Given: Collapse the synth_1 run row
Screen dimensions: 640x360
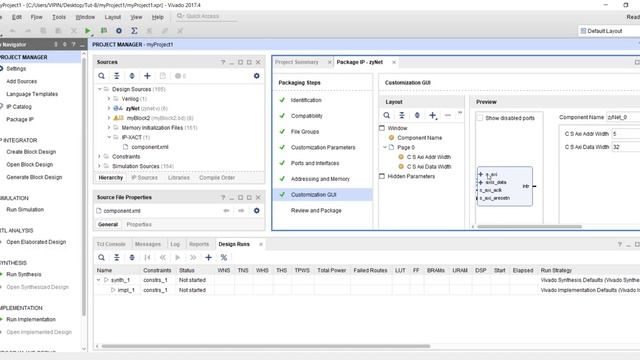Looking at the screenshot, I should point(98,280).
